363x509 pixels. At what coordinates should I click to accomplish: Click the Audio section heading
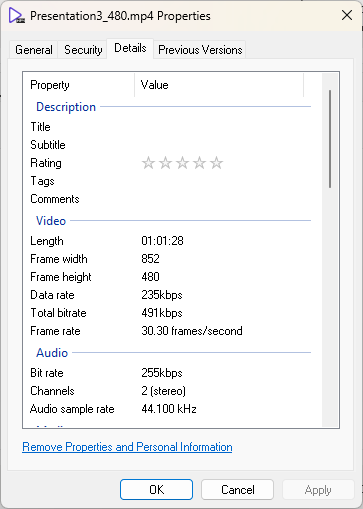(x=52, y=353)
